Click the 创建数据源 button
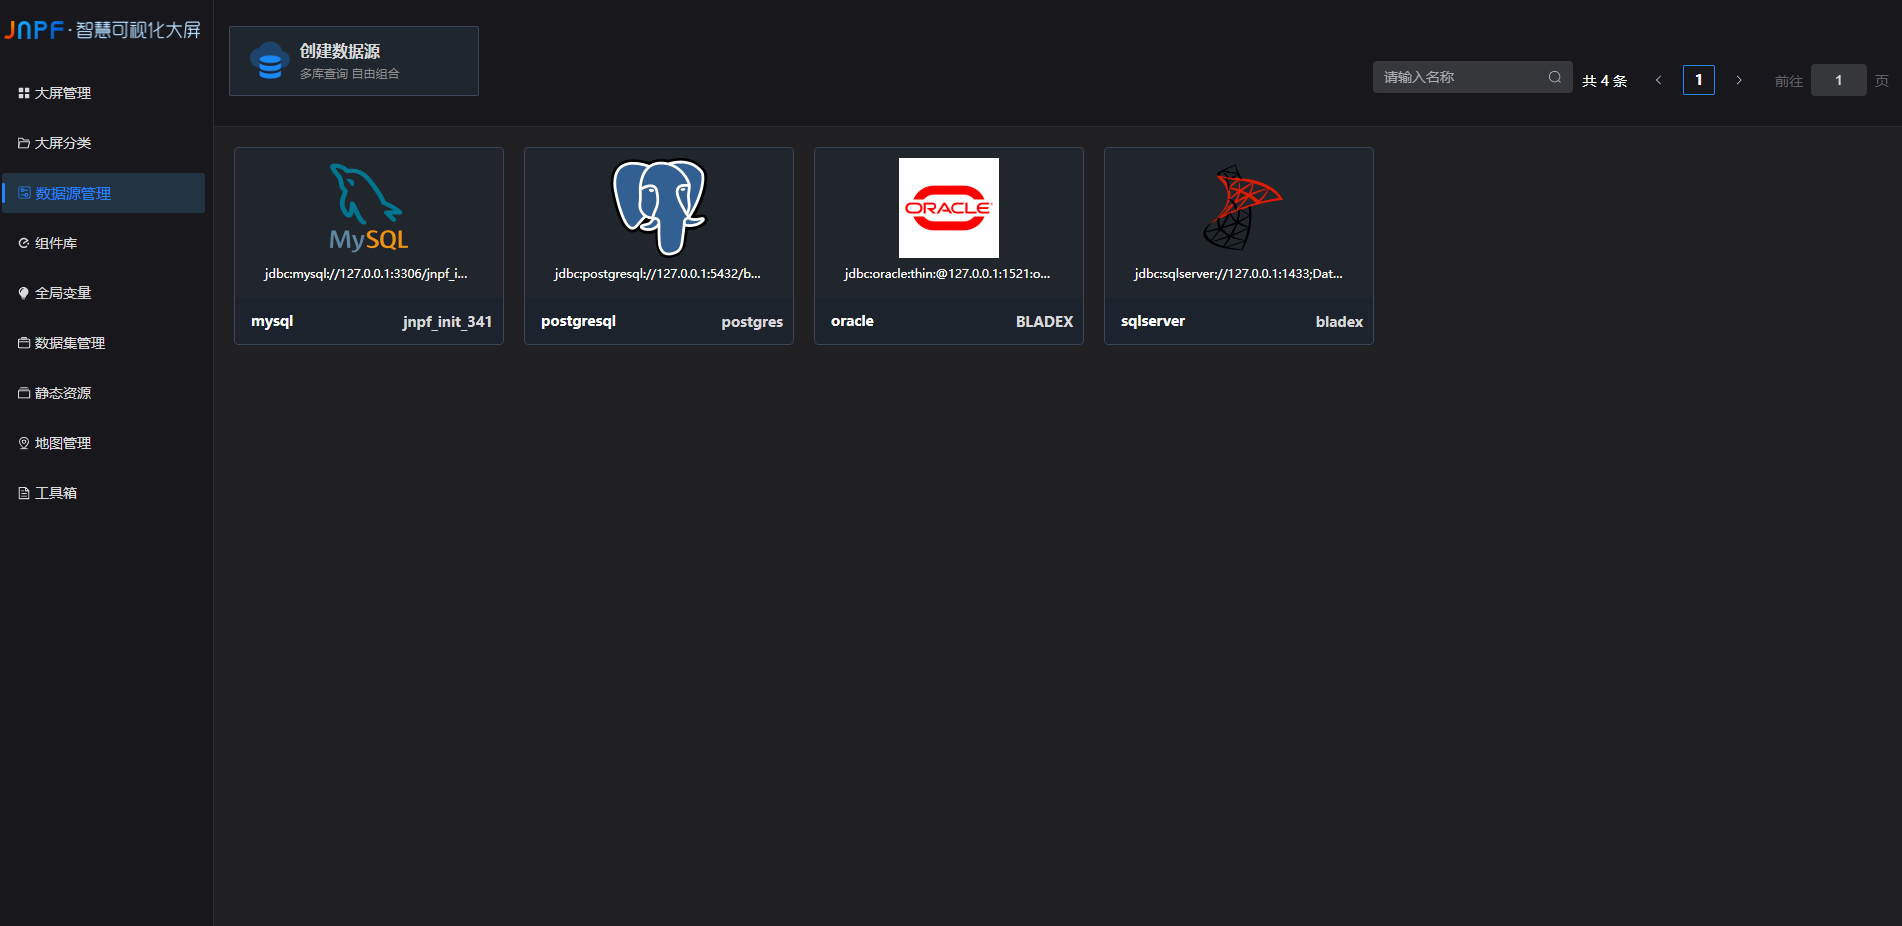The height and width of the screenshot is (926, 1902). pos(354,61)
